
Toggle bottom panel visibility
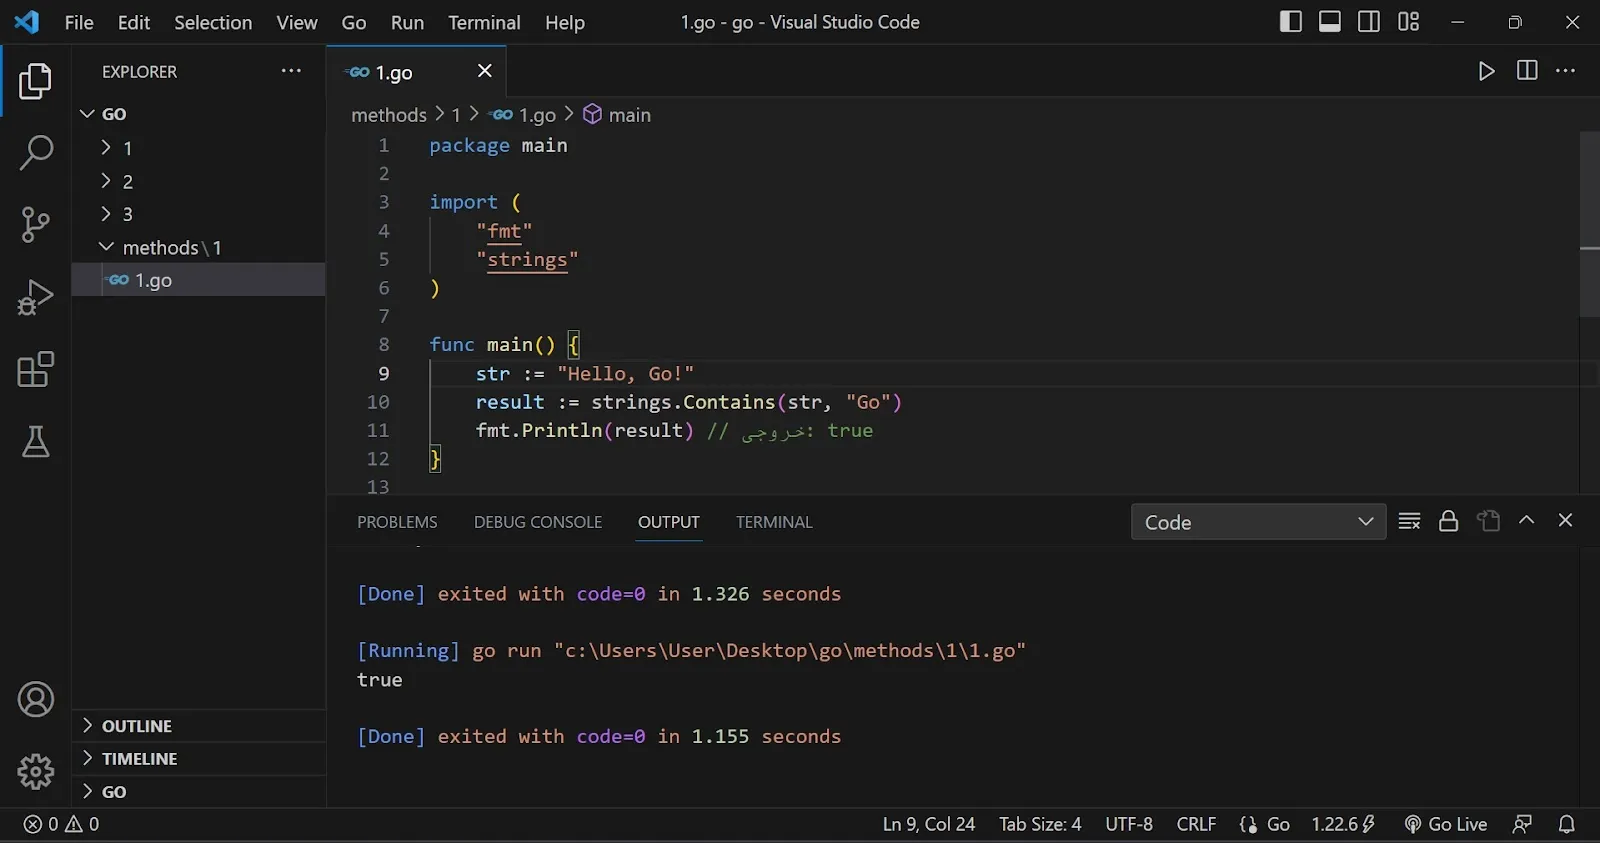(x=1330, y=21)
